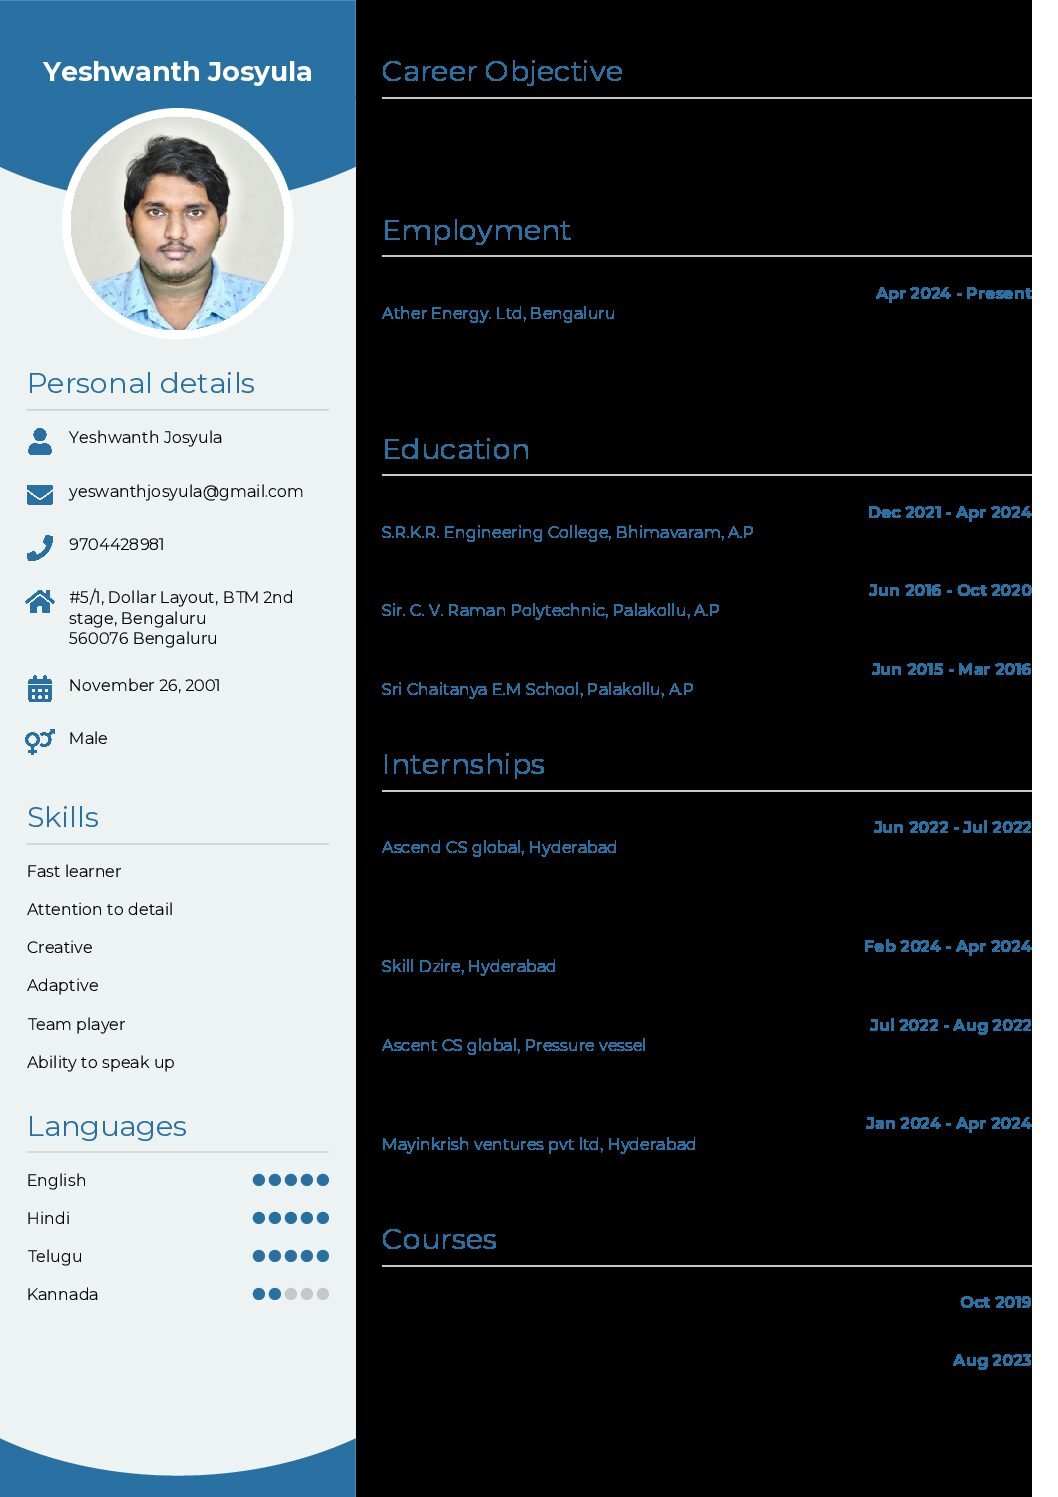Image resolution: width=1058 pixels, height=1497 pixels.
Task: Click the Hindi language label
Action: (x=49, y=1218)
